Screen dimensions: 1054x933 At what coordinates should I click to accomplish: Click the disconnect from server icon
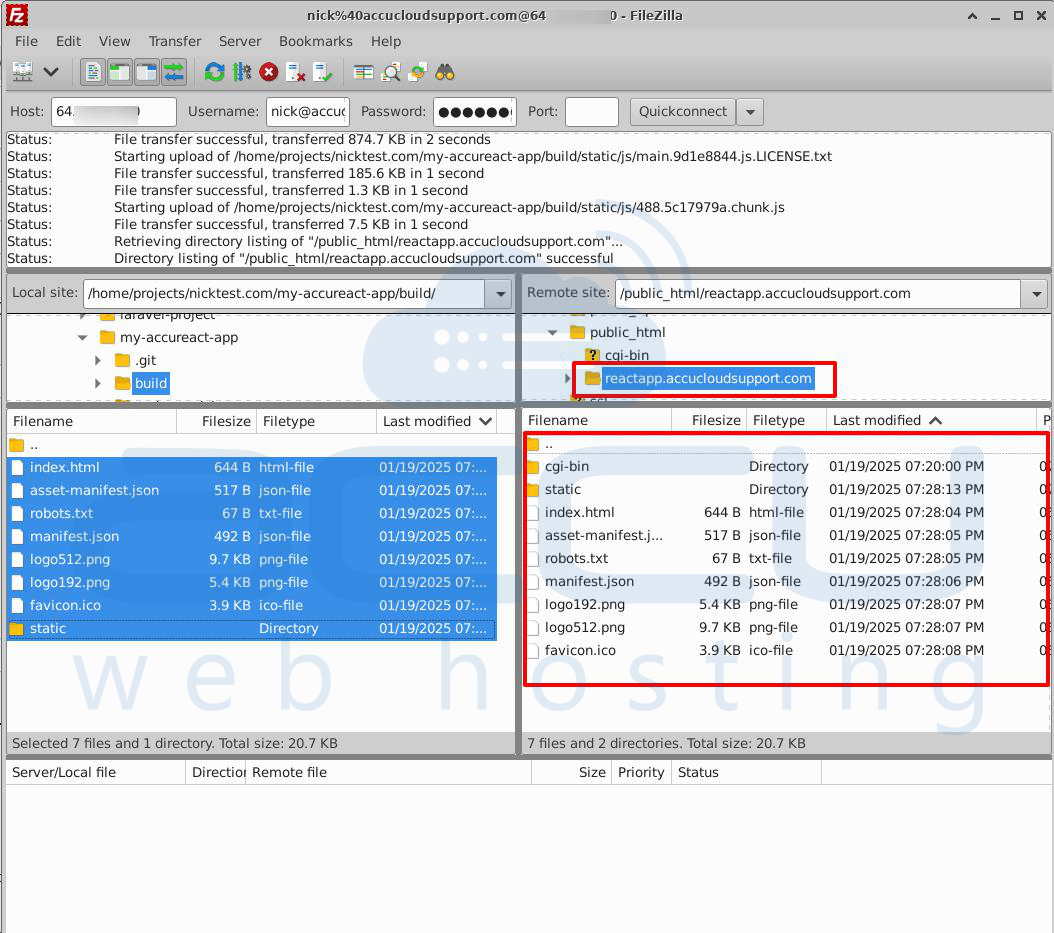coord(296,72)
